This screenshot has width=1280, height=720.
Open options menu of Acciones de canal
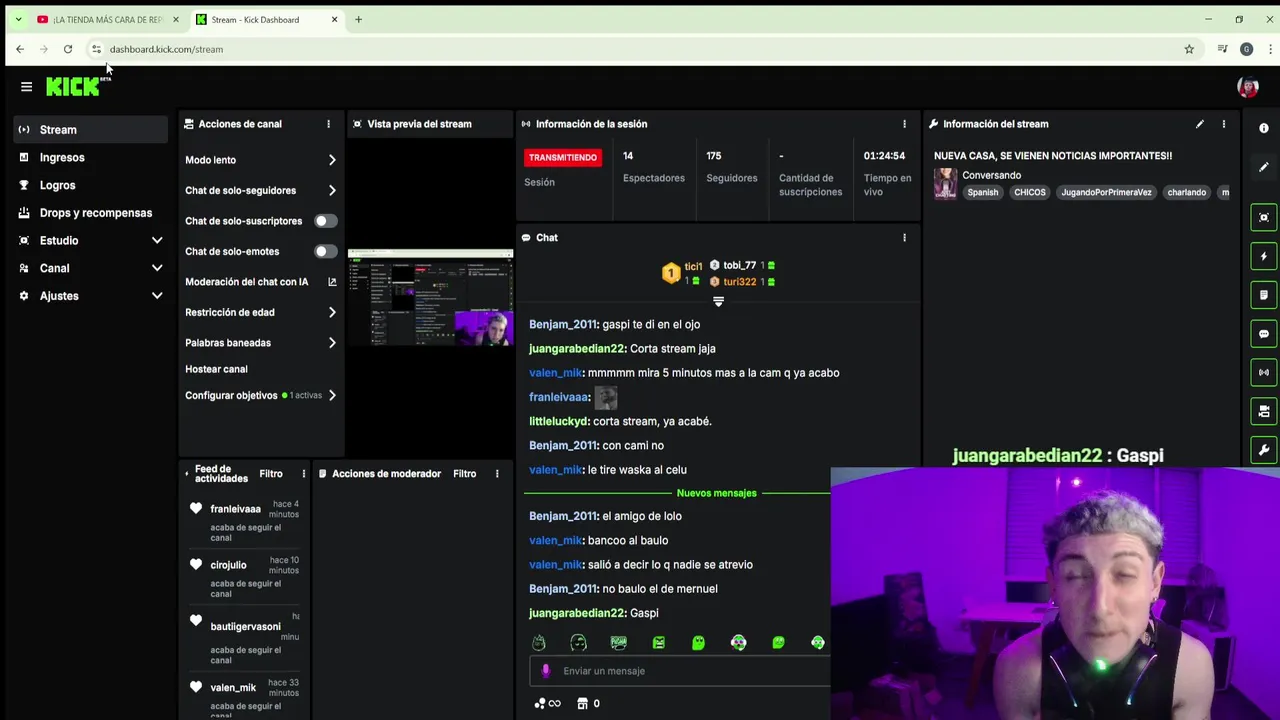click(x=328, y=124)
